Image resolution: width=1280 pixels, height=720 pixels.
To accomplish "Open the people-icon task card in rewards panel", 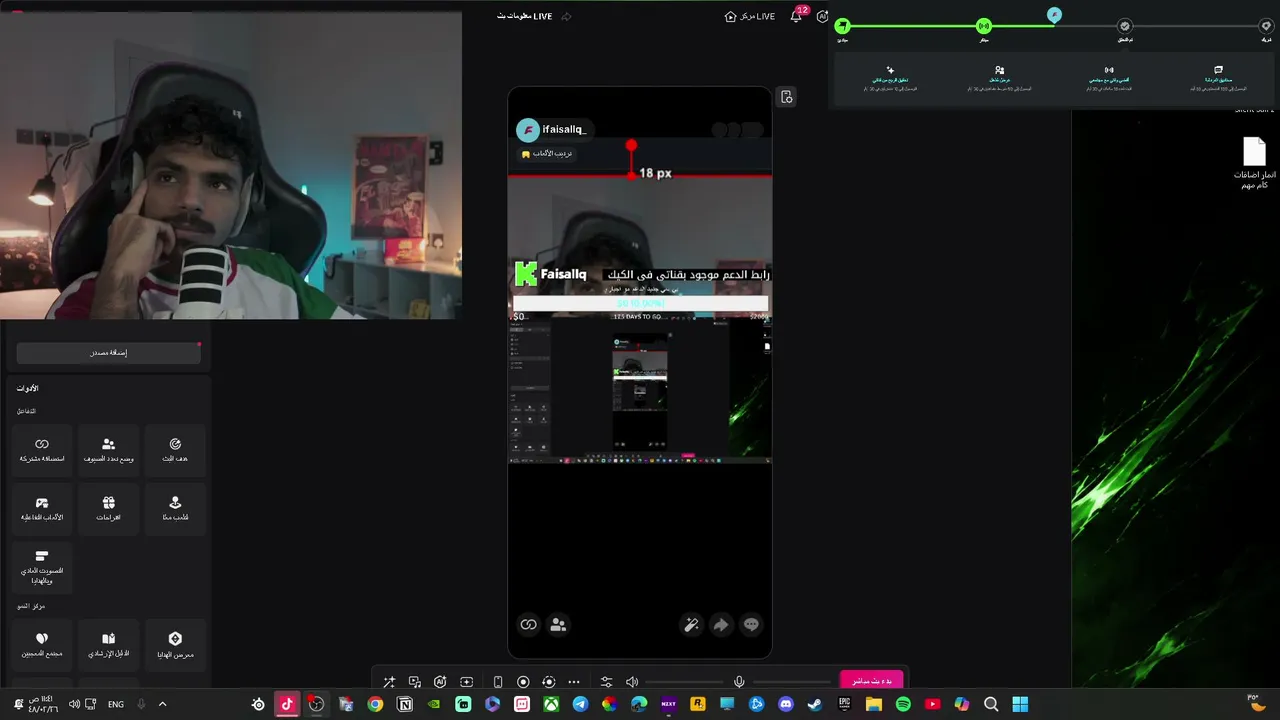I will click(999, 79).
